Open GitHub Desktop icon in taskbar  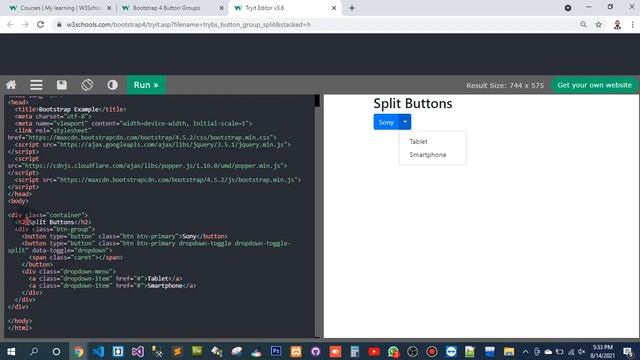pos(316,351)
